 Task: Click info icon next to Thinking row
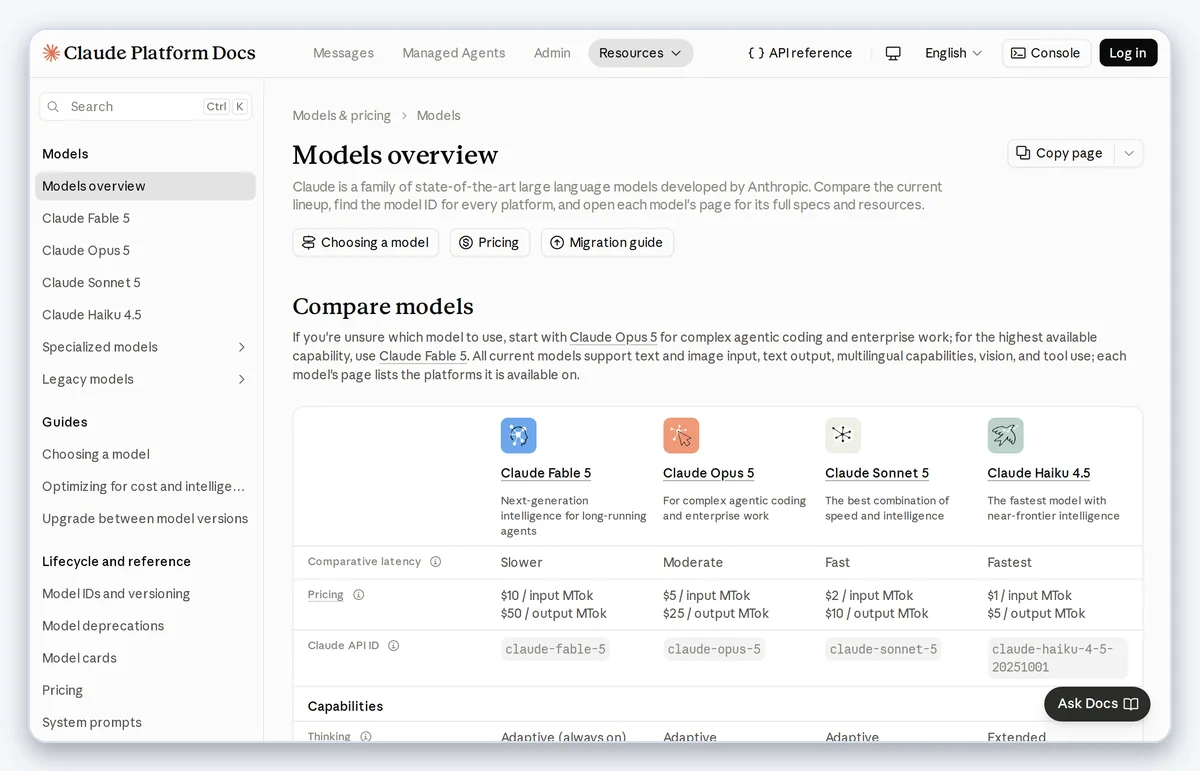pos(365,737)
